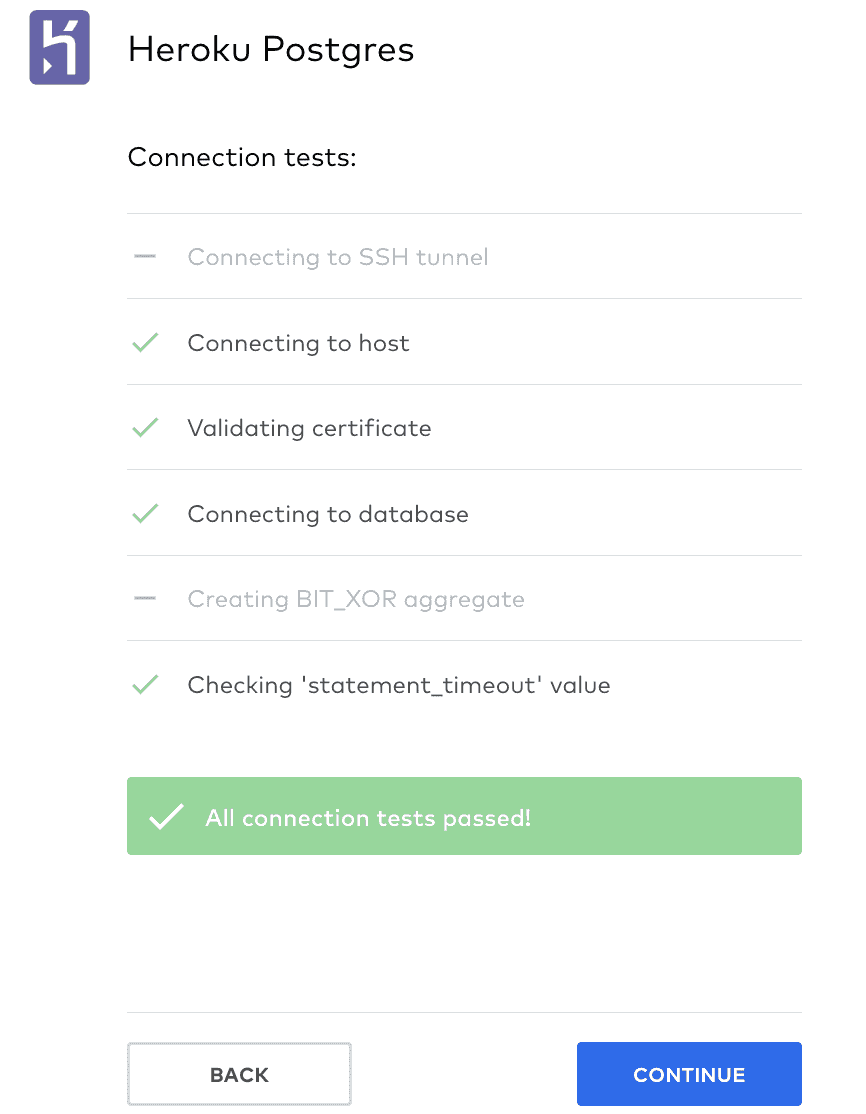This screenshot has width=866, height=1114.
Task: Click the checkmark beside 'Connecting to host'
Action: [144, 342]
